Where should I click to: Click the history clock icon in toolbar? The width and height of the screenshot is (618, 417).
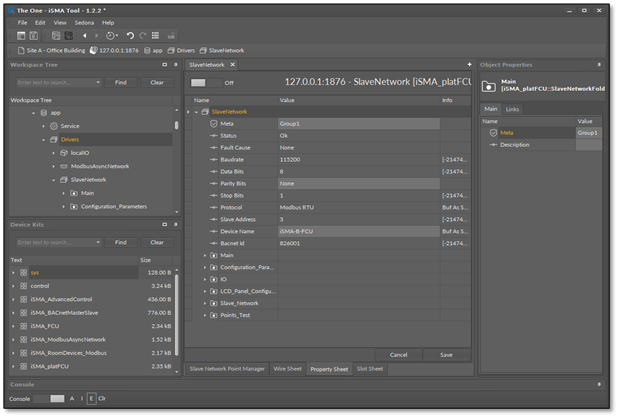tap(112, 35)
